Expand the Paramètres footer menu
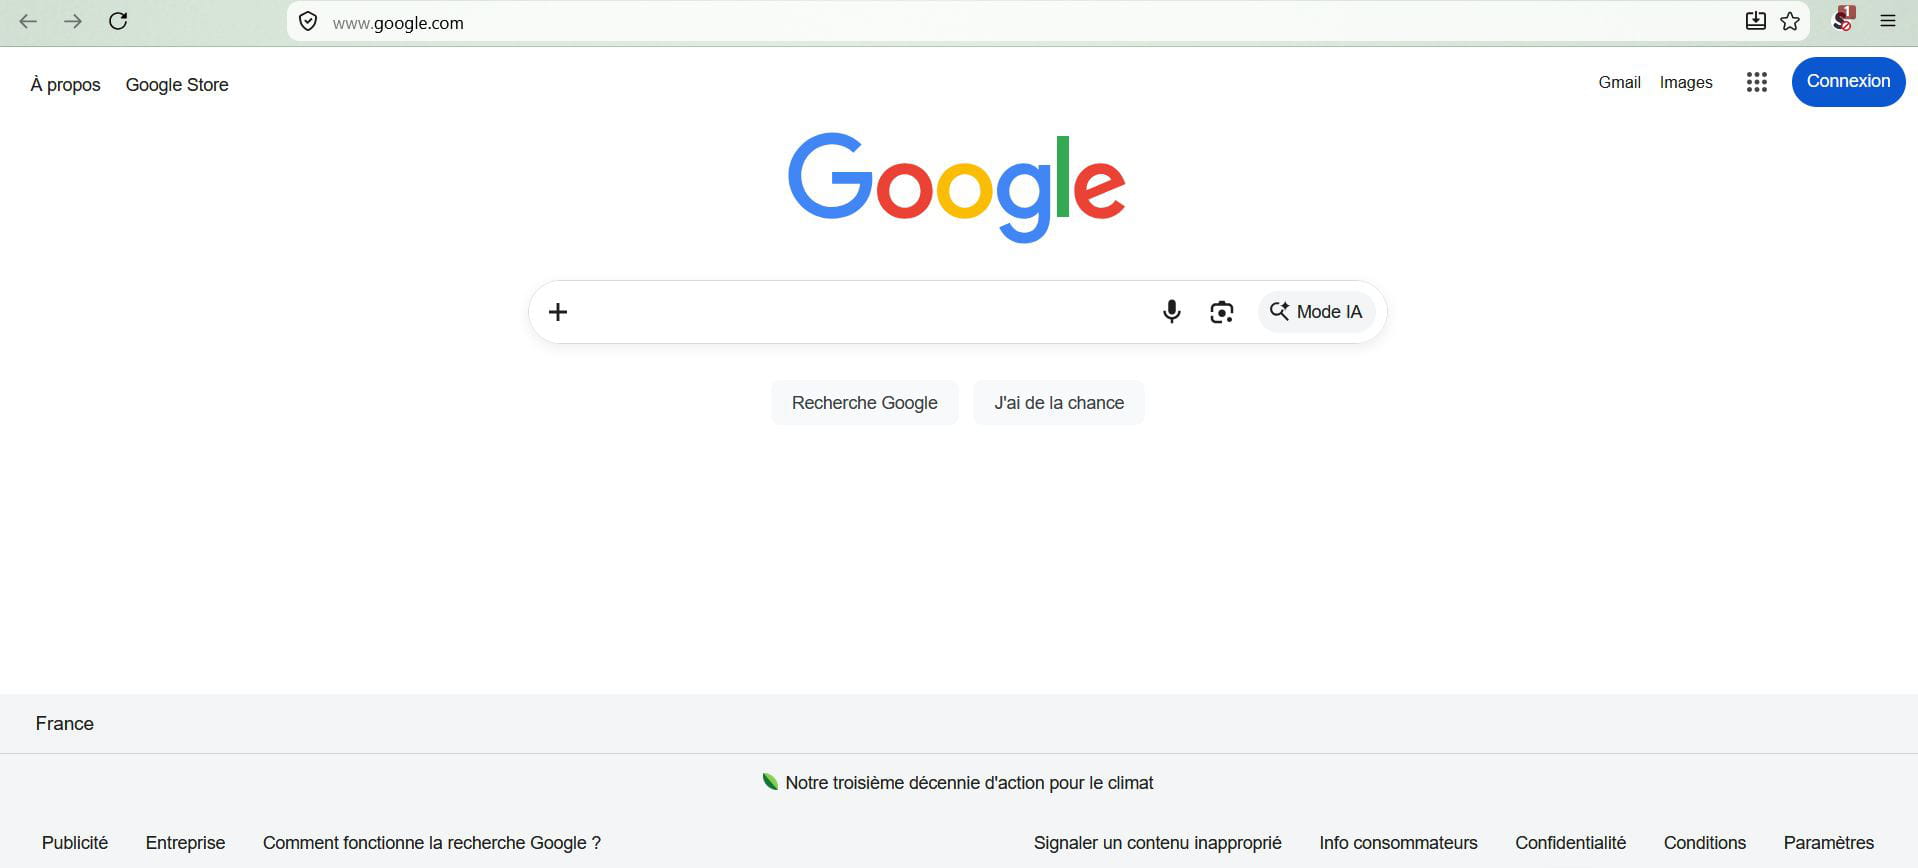The height and width of the screenshot is (868, 1918). coord(1828,843)
